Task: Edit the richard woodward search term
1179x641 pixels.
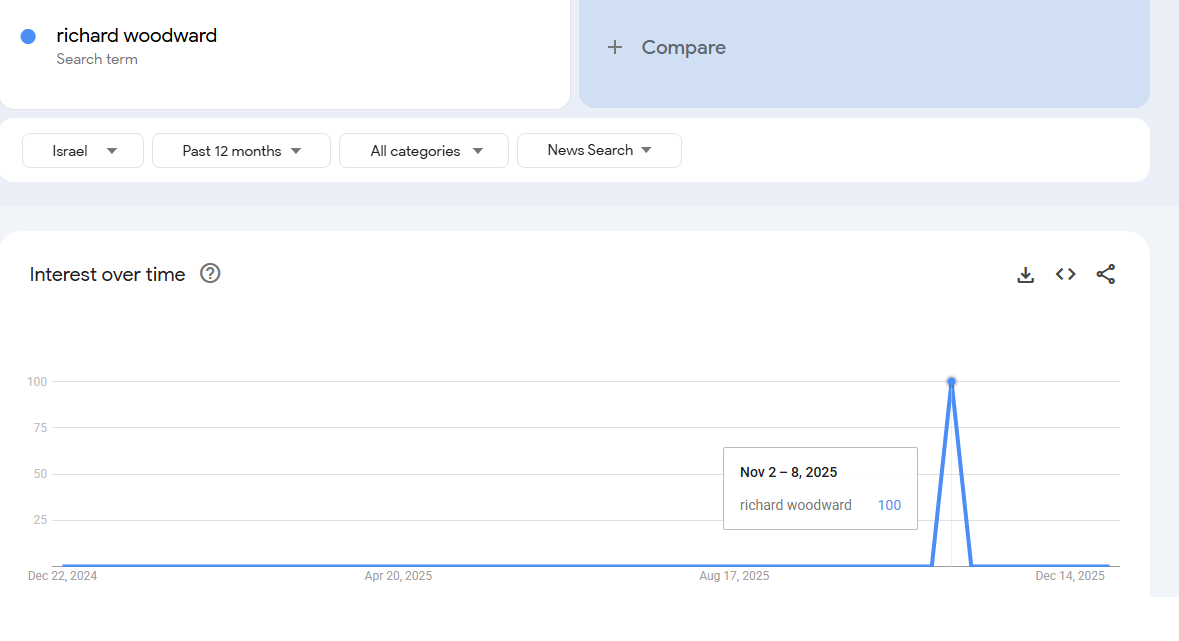Action: (x=136, y=35)
